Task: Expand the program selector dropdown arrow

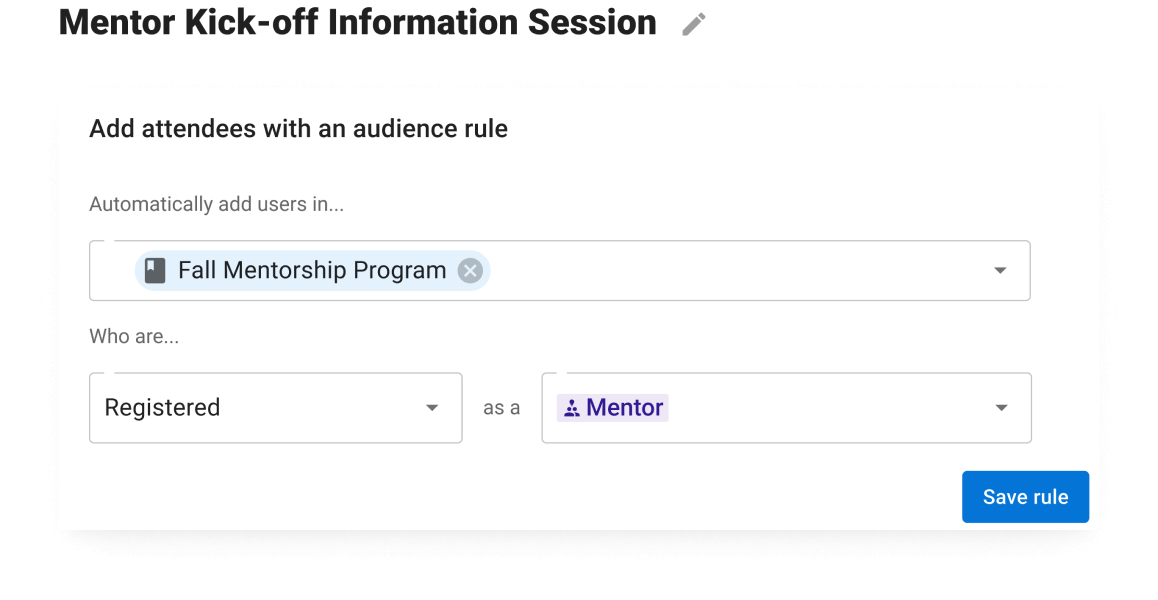Action: click(1000, 270)
